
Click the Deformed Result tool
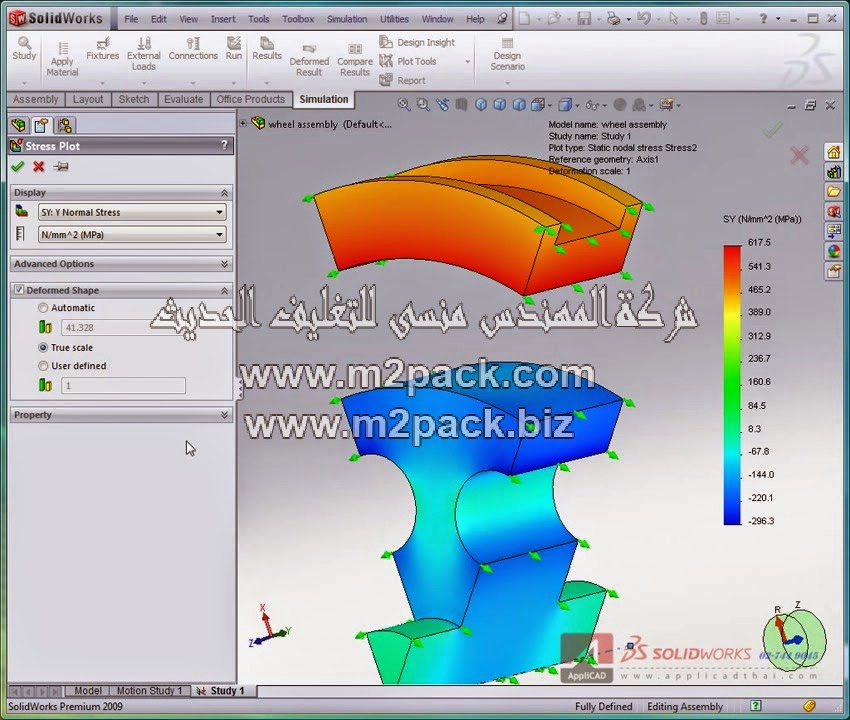coord(309,60)
